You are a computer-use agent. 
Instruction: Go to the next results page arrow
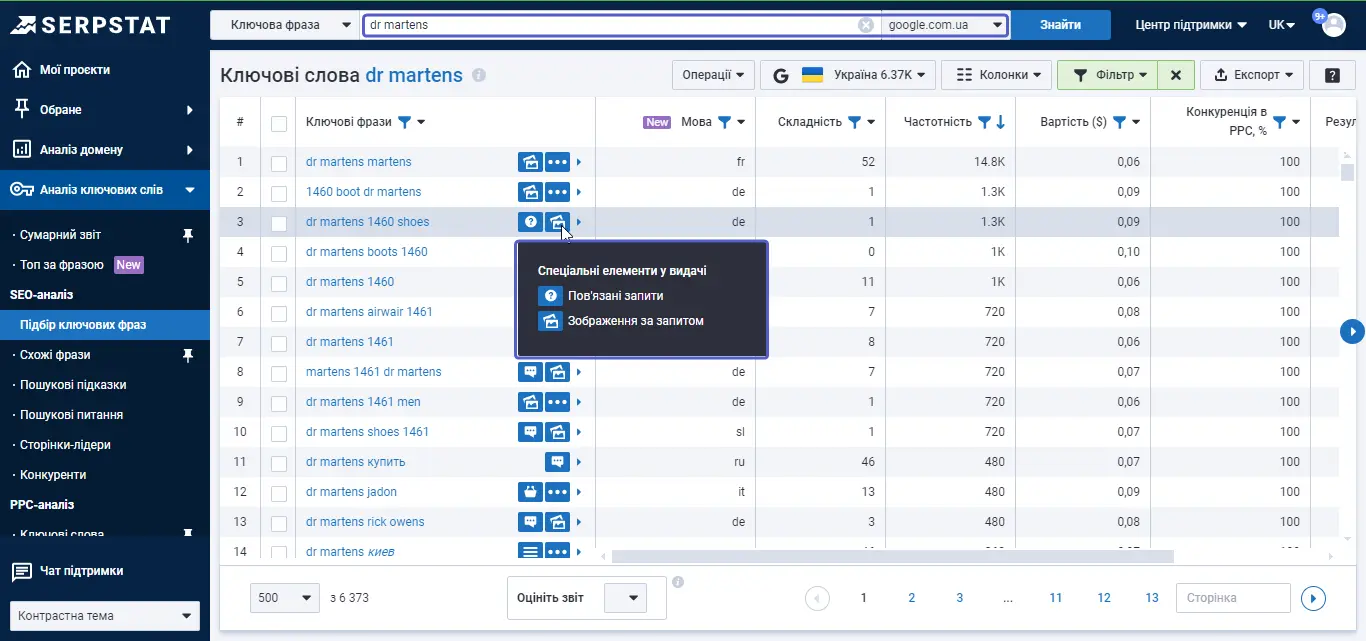(x=1313, y=598)
